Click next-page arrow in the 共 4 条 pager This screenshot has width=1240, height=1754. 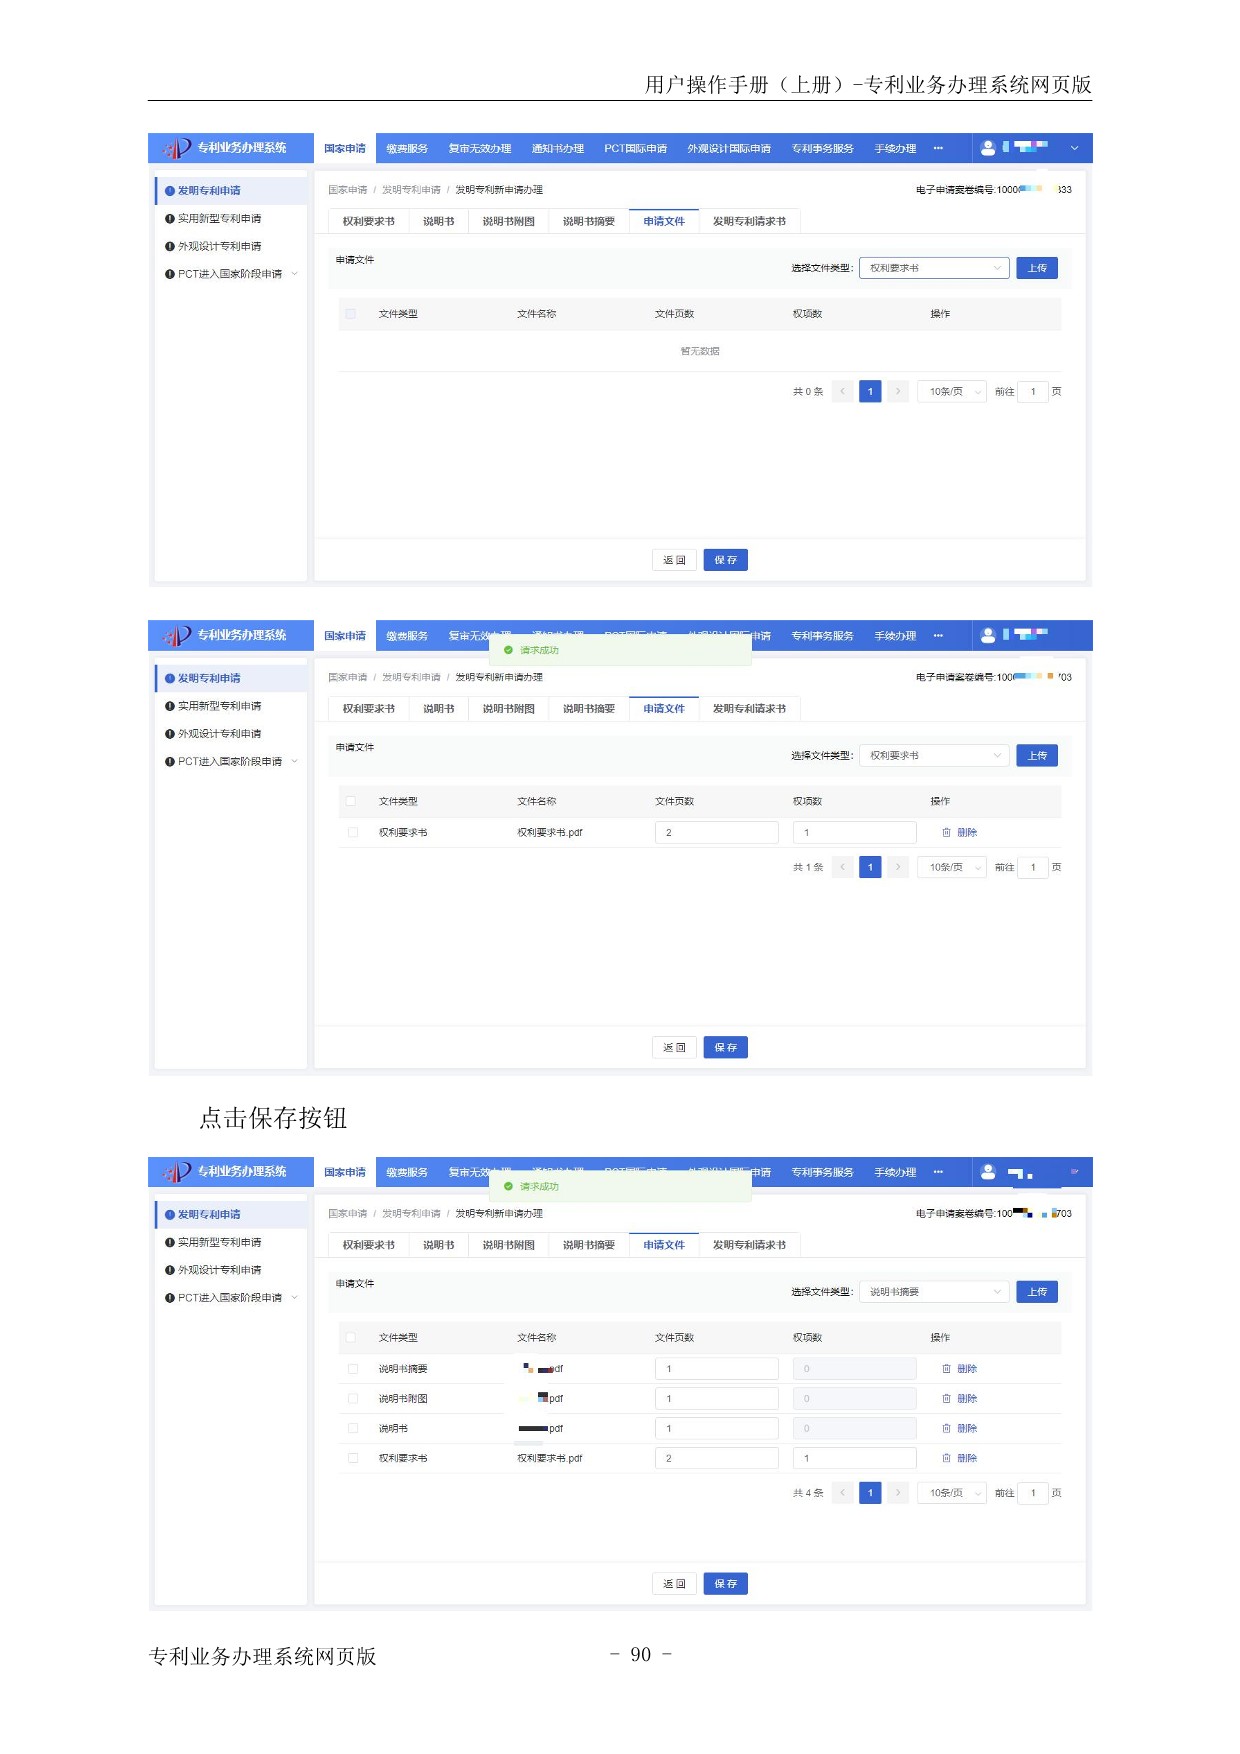coord(898,1493)
